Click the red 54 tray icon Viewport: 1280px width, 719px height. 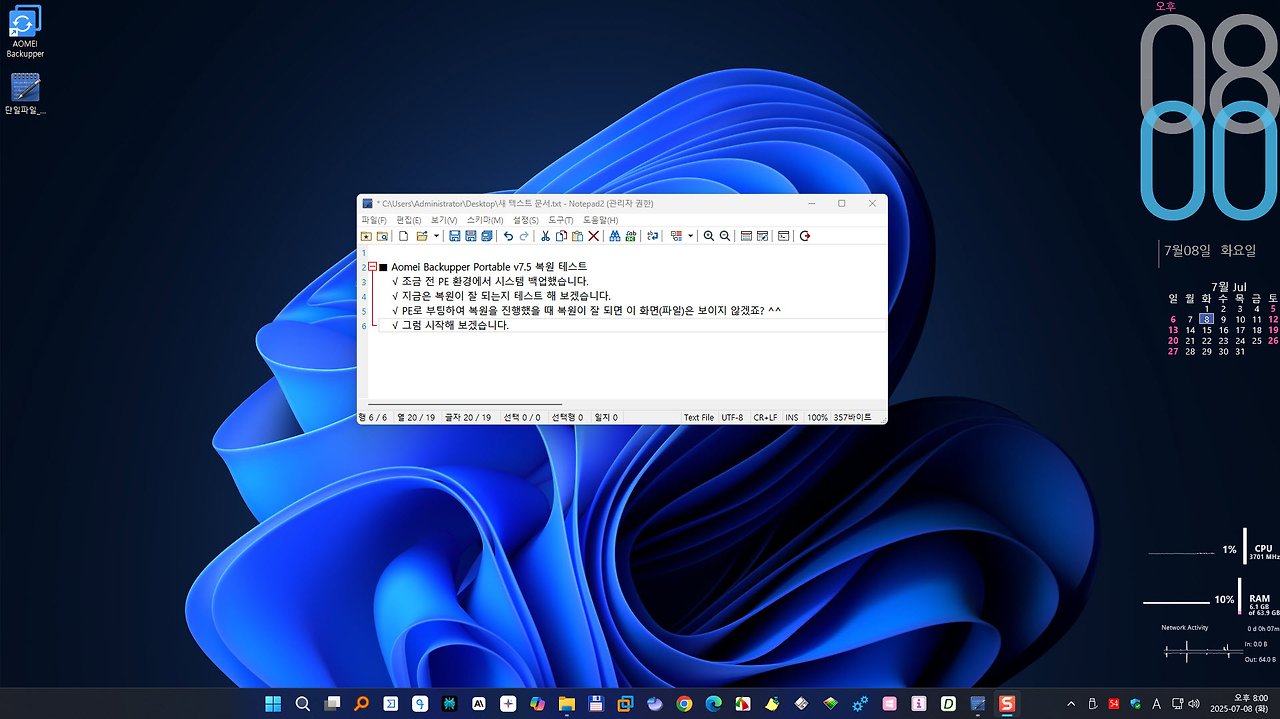(x=1114, y=704)
